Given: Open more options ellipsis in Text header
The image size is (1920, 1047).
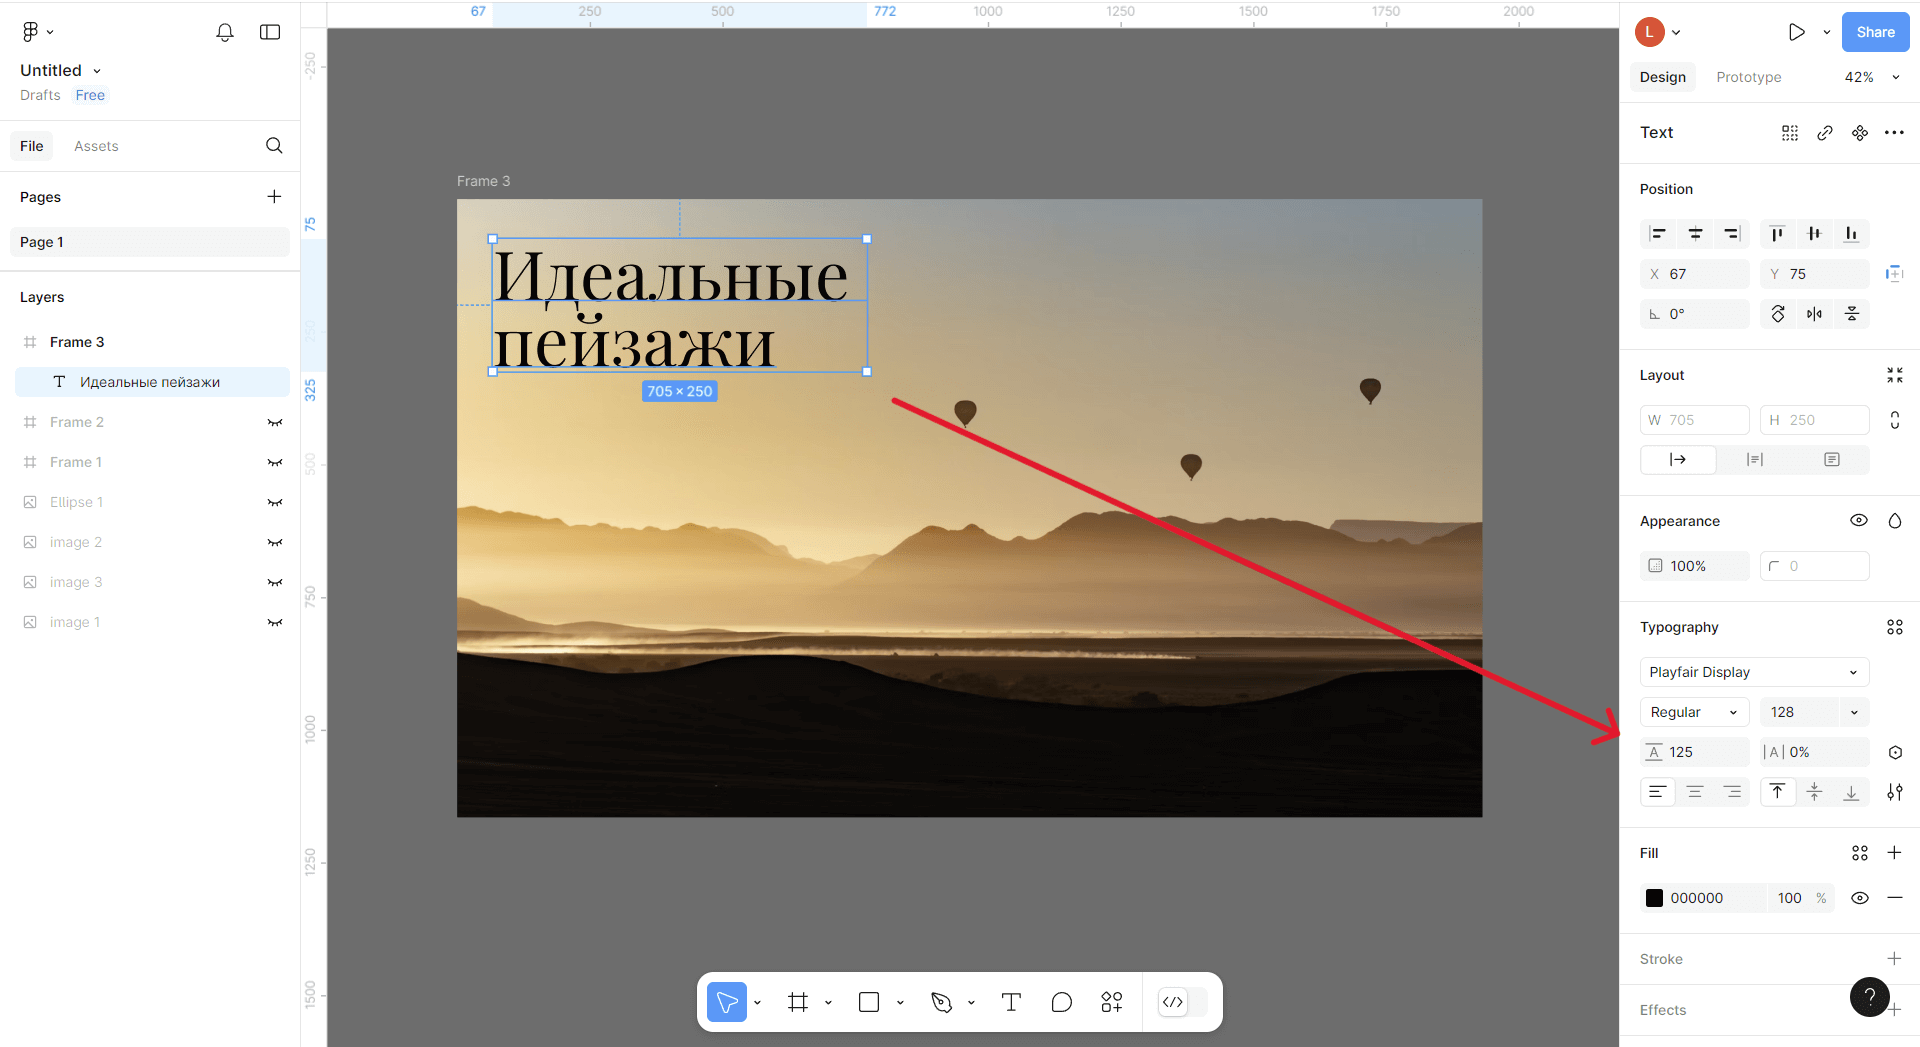Looking at the screenshot, I should click(x=1894, y=133).
